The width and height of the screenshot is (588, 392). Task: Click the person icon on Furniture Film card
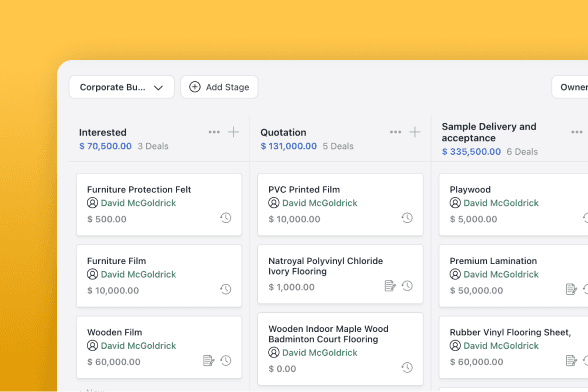92,274
